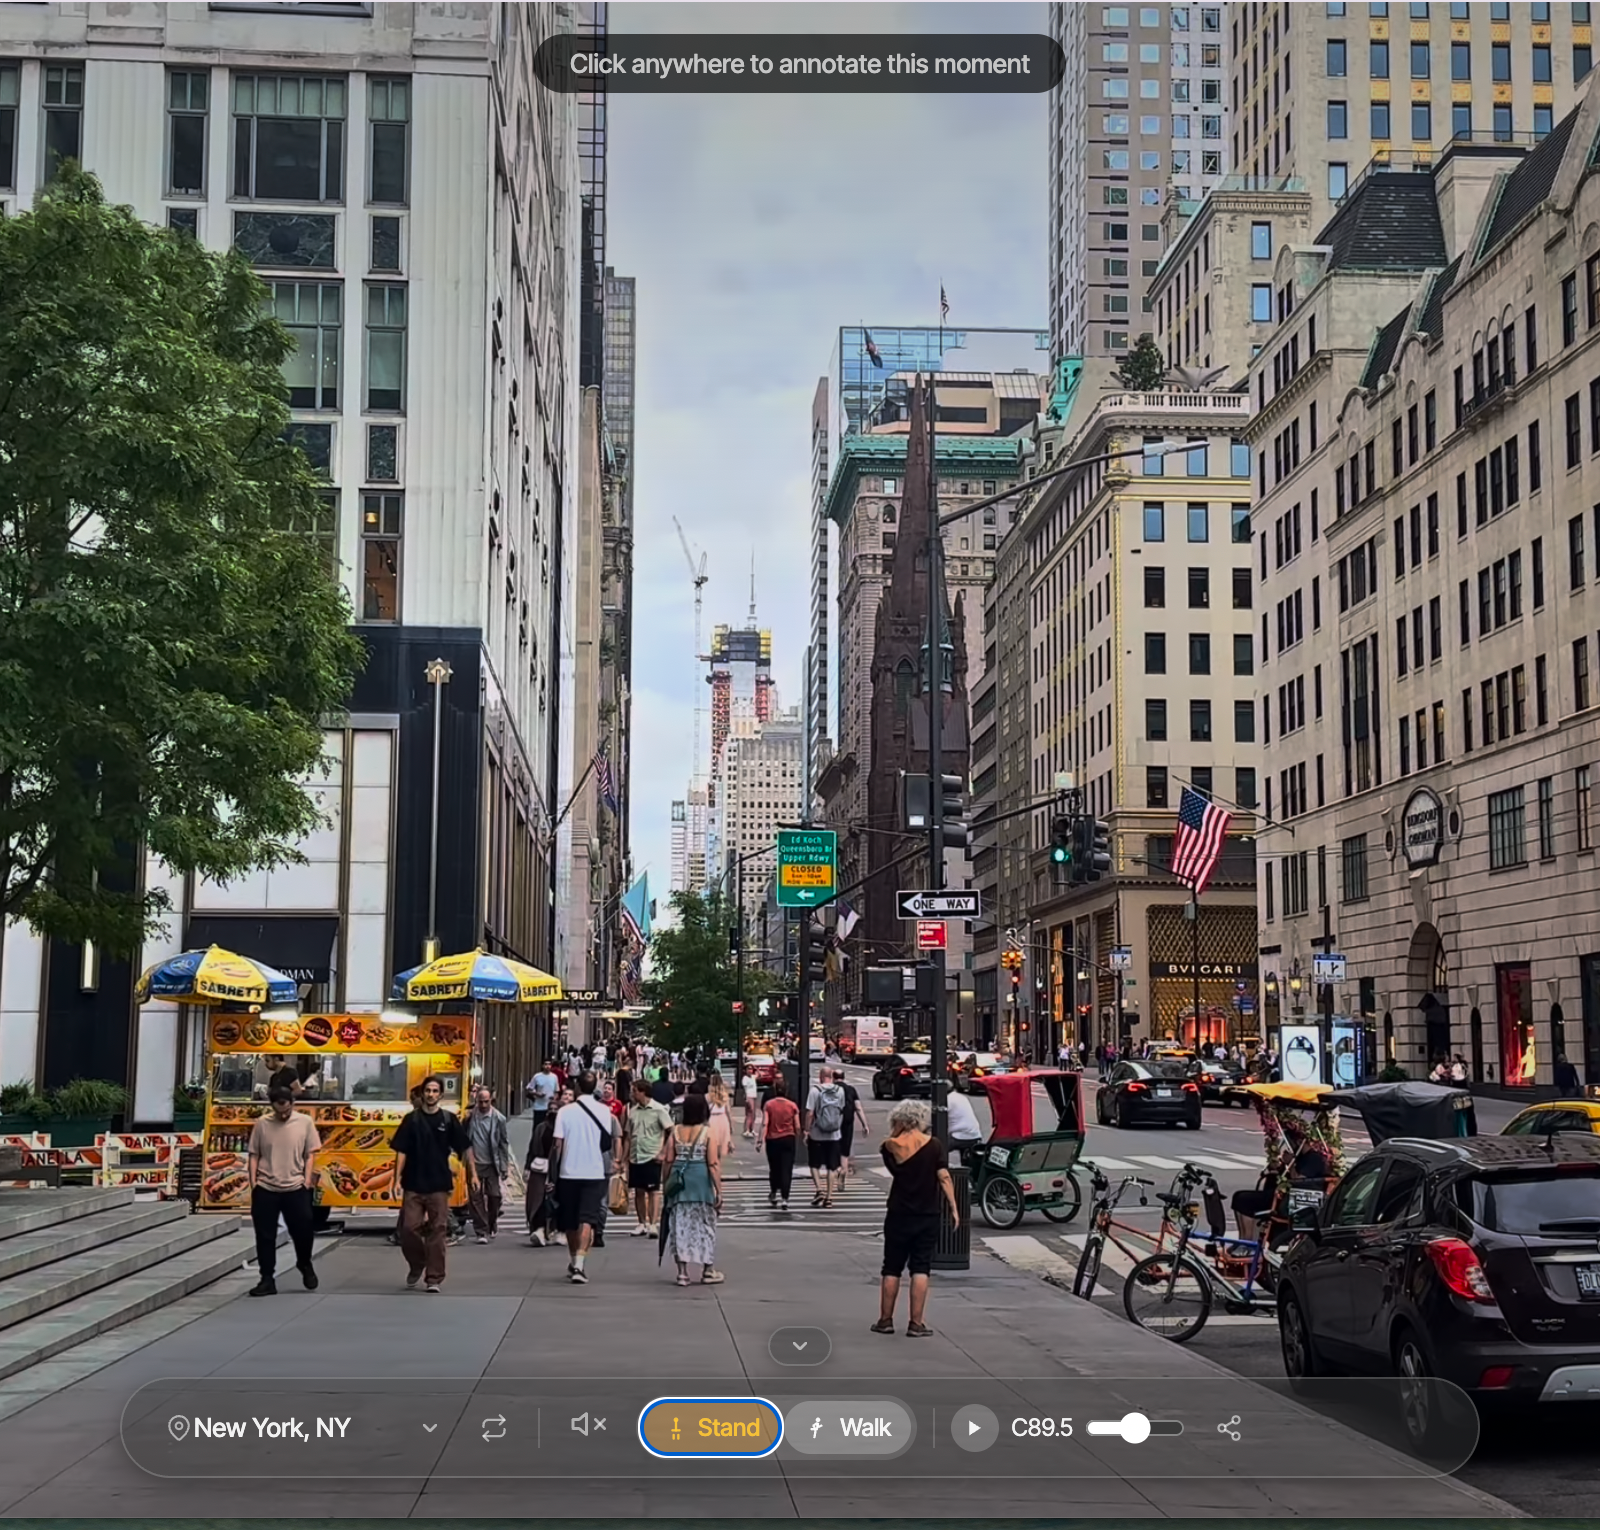
Task: Select the Stand mode toggle
Action: tap(710, 1428)
